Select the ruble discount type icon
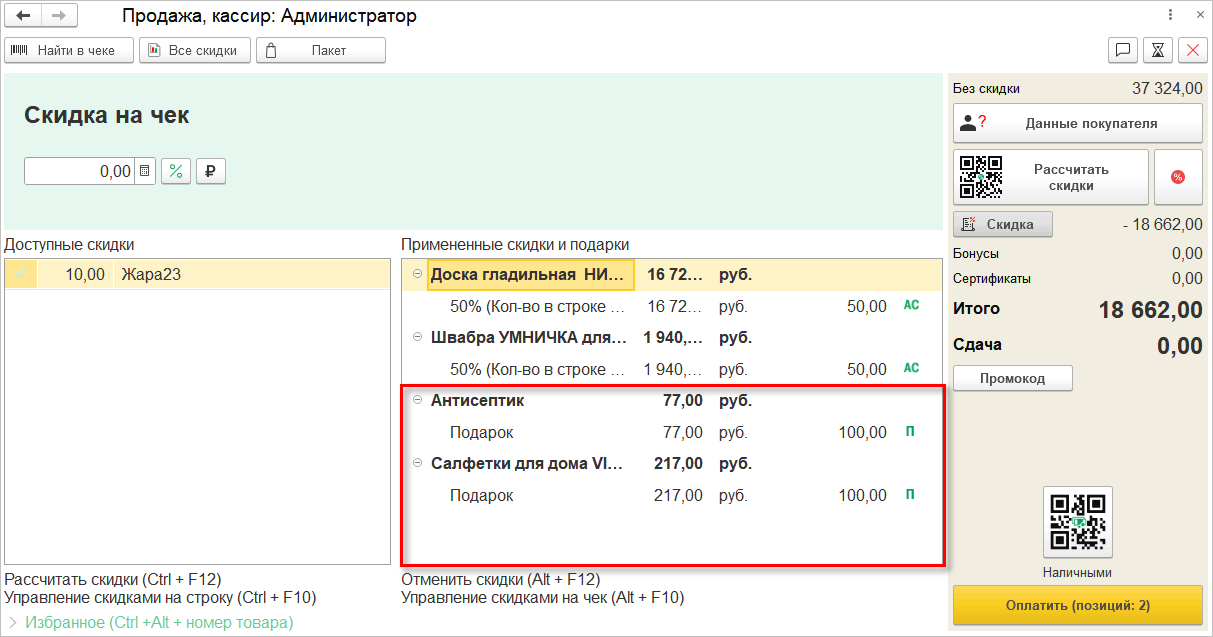1213x637 pixels. tap(210, 171)
